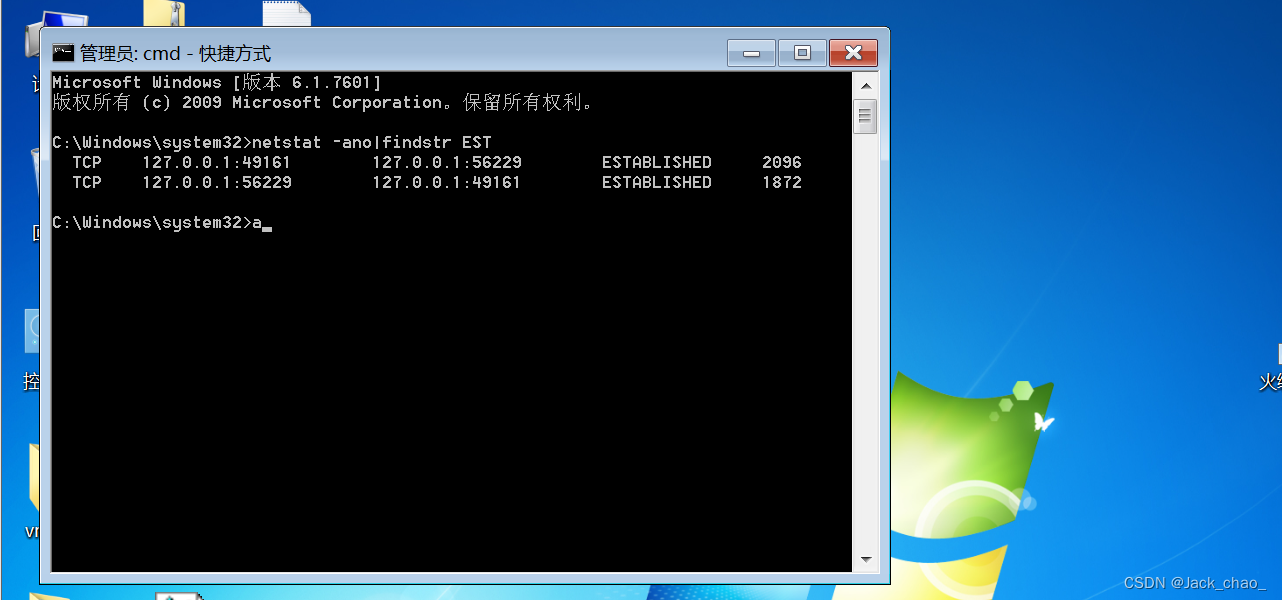The image size is (1282, 600).
Task: Close the 管理员: cmd window
Action: tap(853, 52)
